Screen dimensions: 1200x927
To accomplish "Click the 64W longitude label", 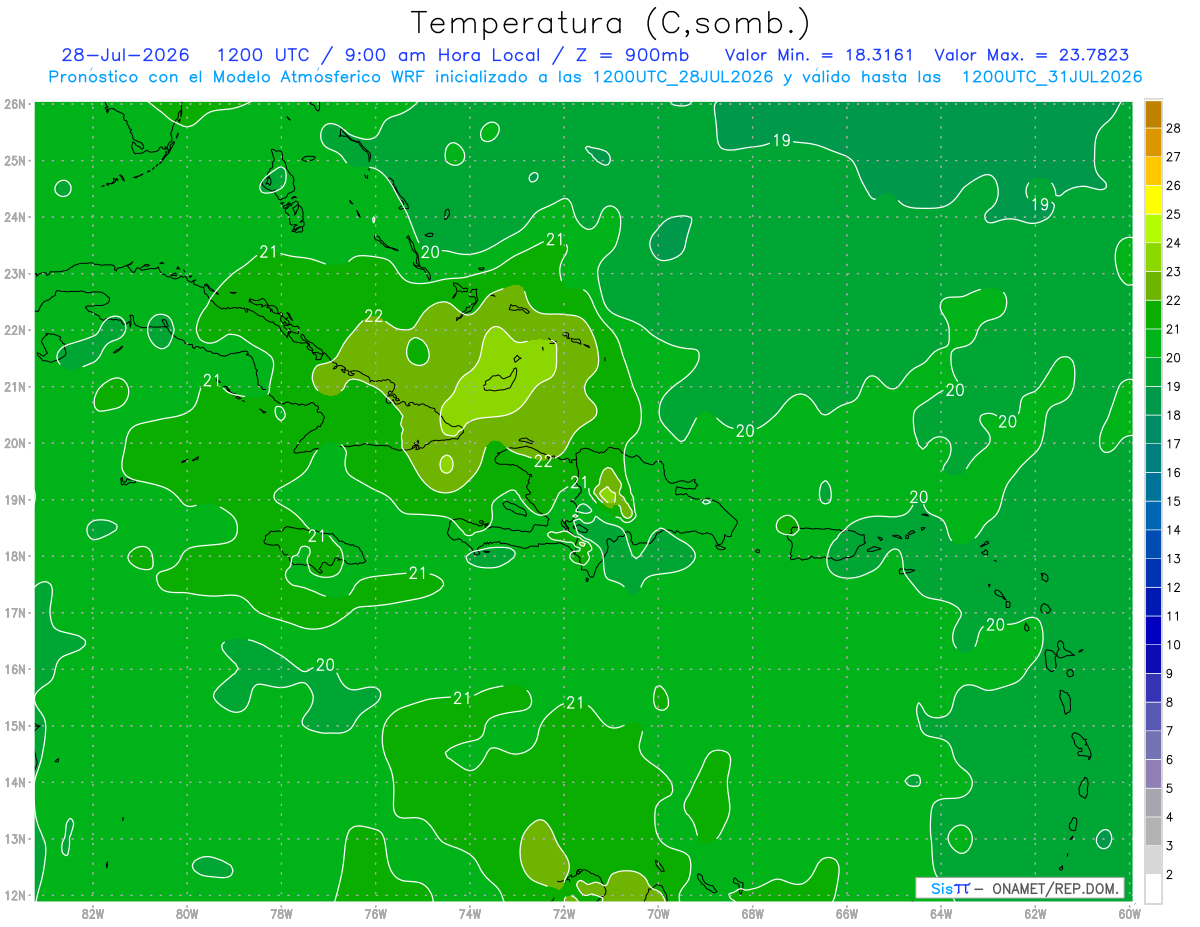I will pos(941,913).
